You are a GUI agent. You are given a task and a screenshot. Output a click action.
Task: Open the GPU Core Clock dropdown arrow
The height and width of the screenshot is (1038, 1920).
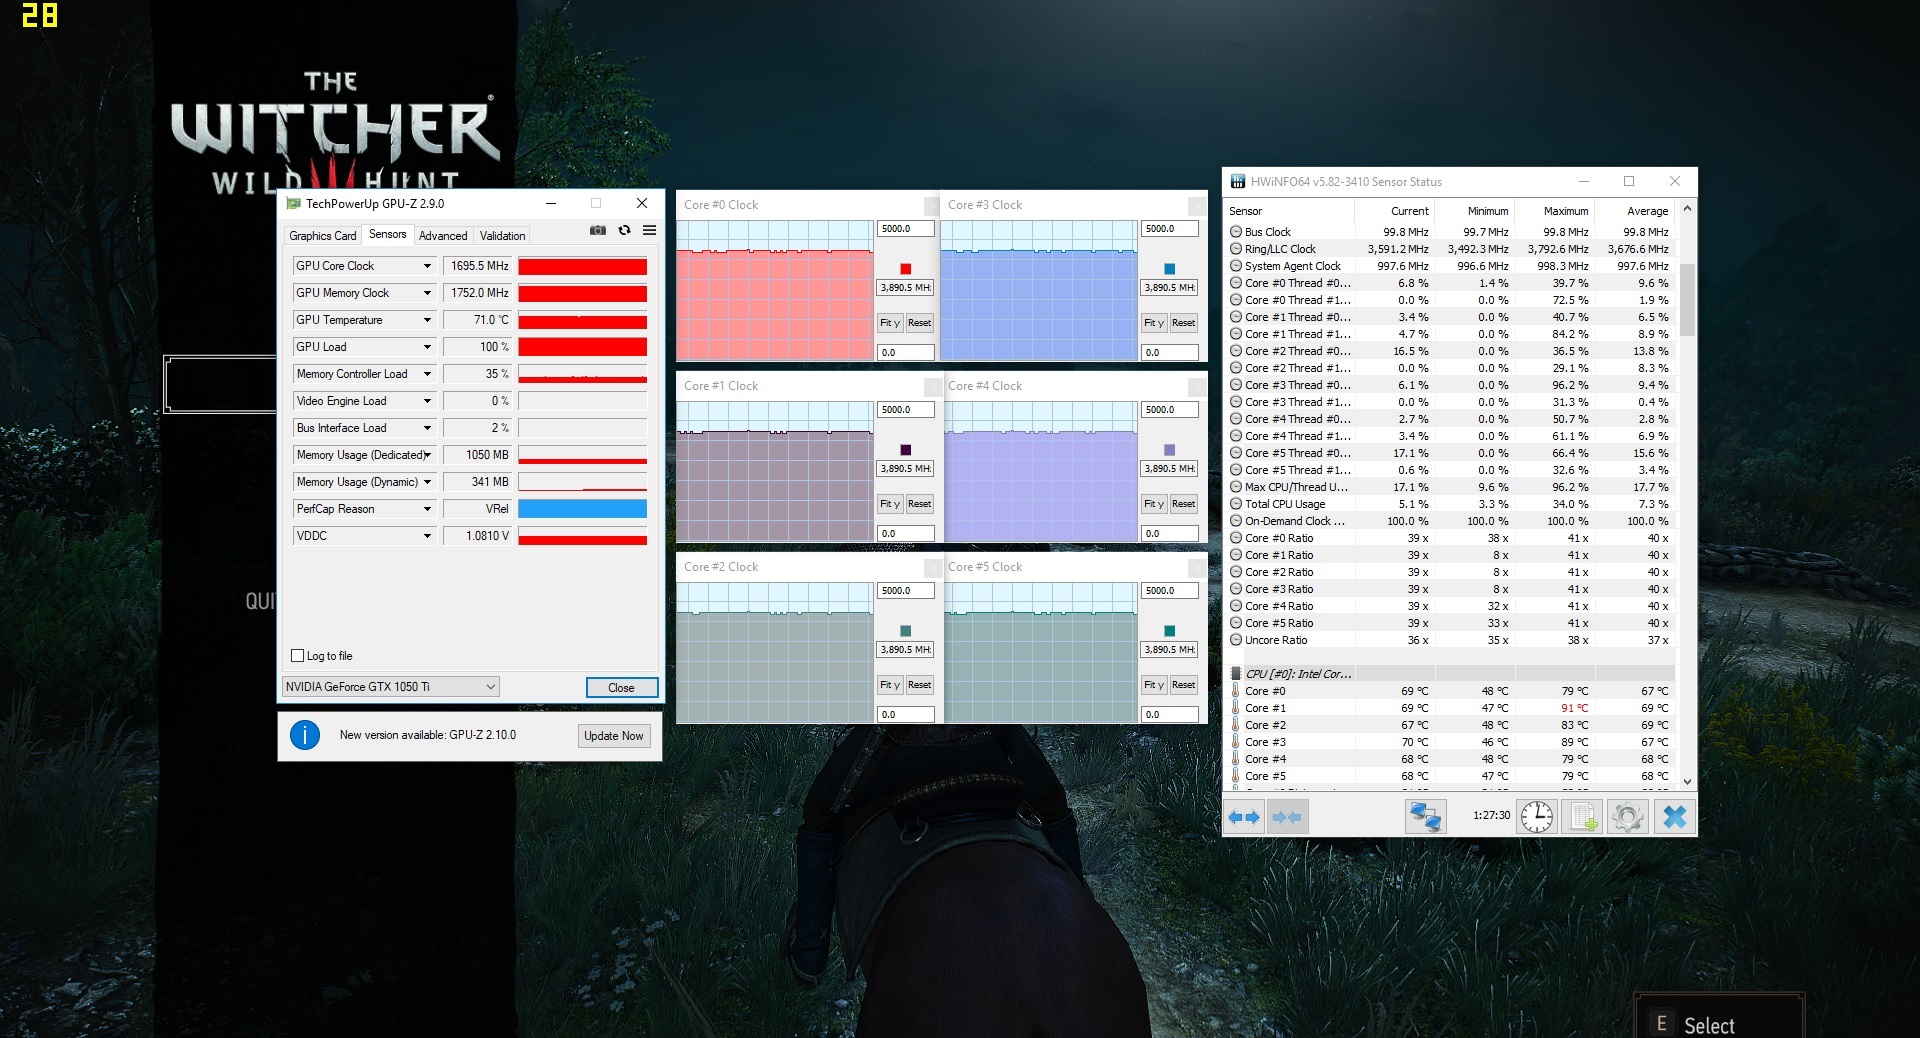[427, 266]
